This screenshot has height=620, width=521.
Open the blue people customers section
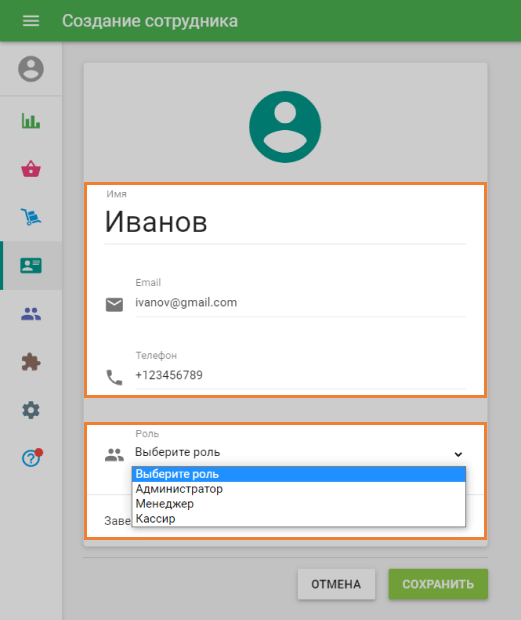point(31,314)
